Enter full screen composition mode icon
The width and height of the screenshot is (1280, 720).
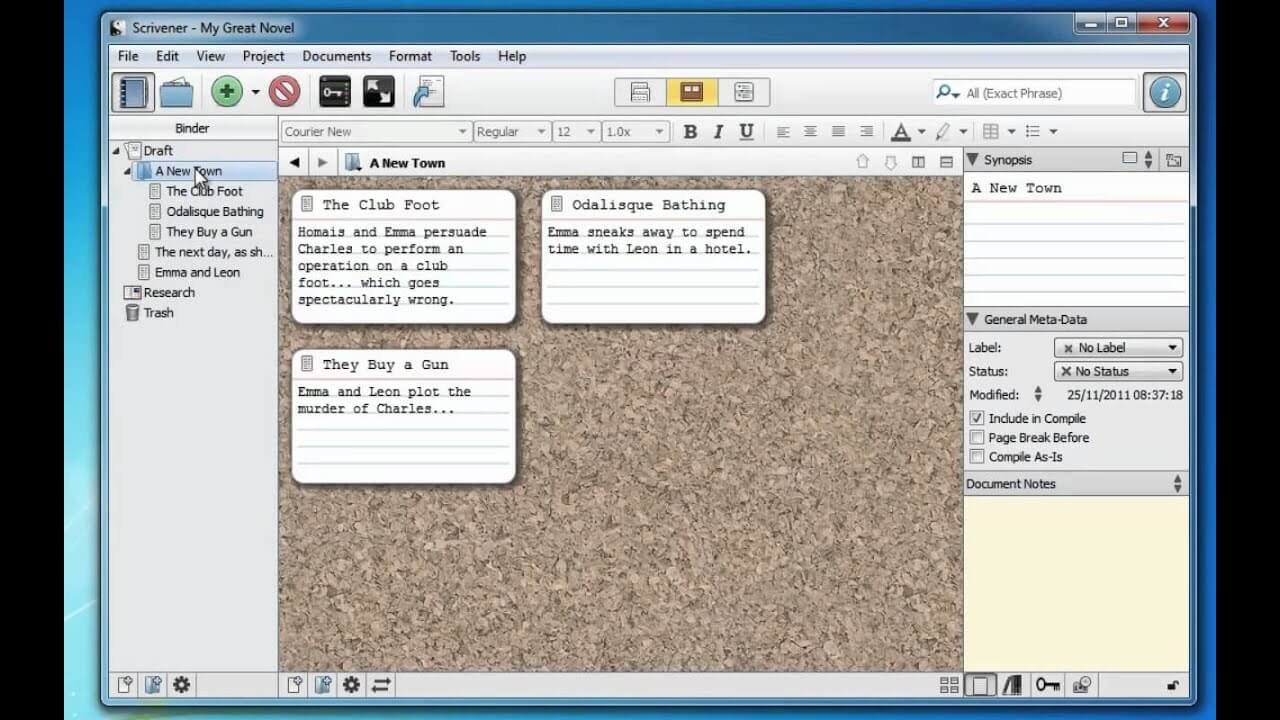pyautogui.click(x=378, y=92)
